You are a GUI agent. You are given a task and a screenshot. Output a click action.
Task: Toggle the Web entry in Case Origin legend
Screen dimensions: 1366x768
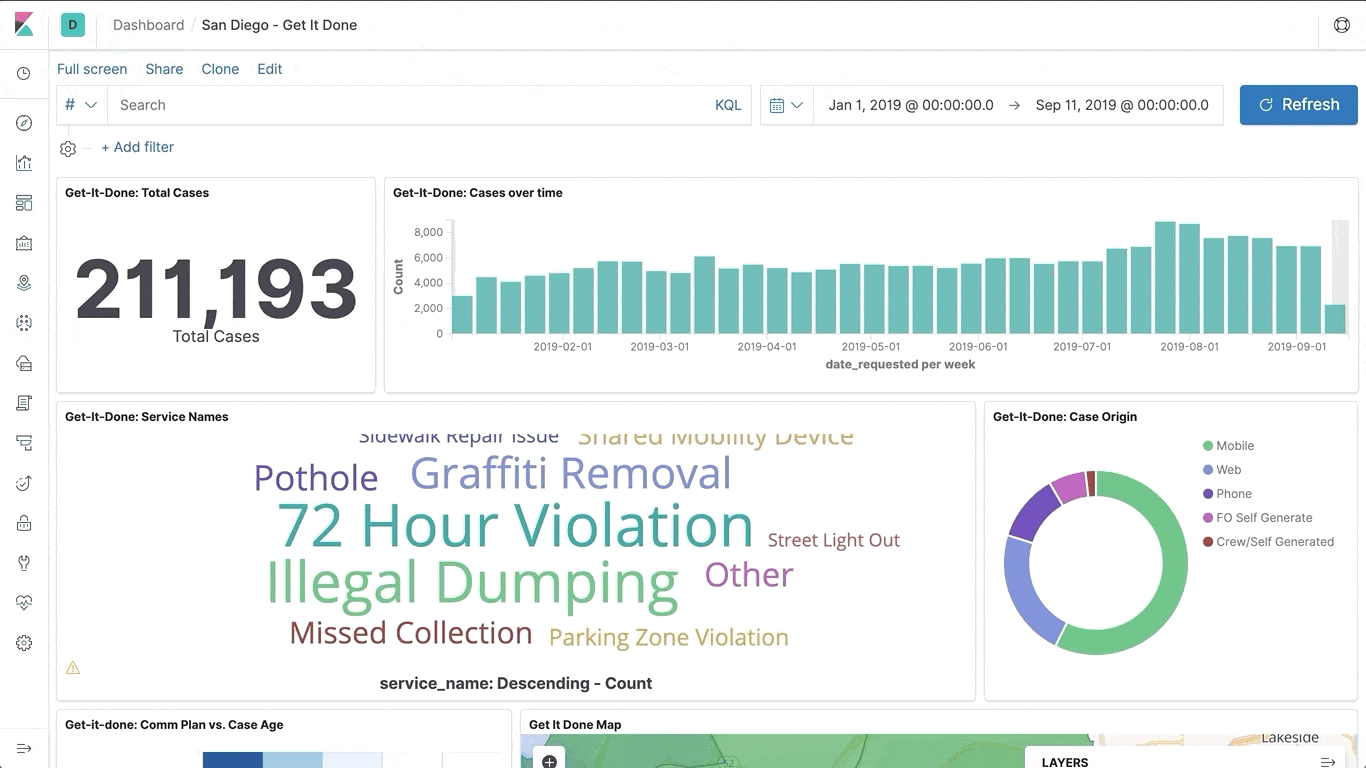tap(1228, 470)
